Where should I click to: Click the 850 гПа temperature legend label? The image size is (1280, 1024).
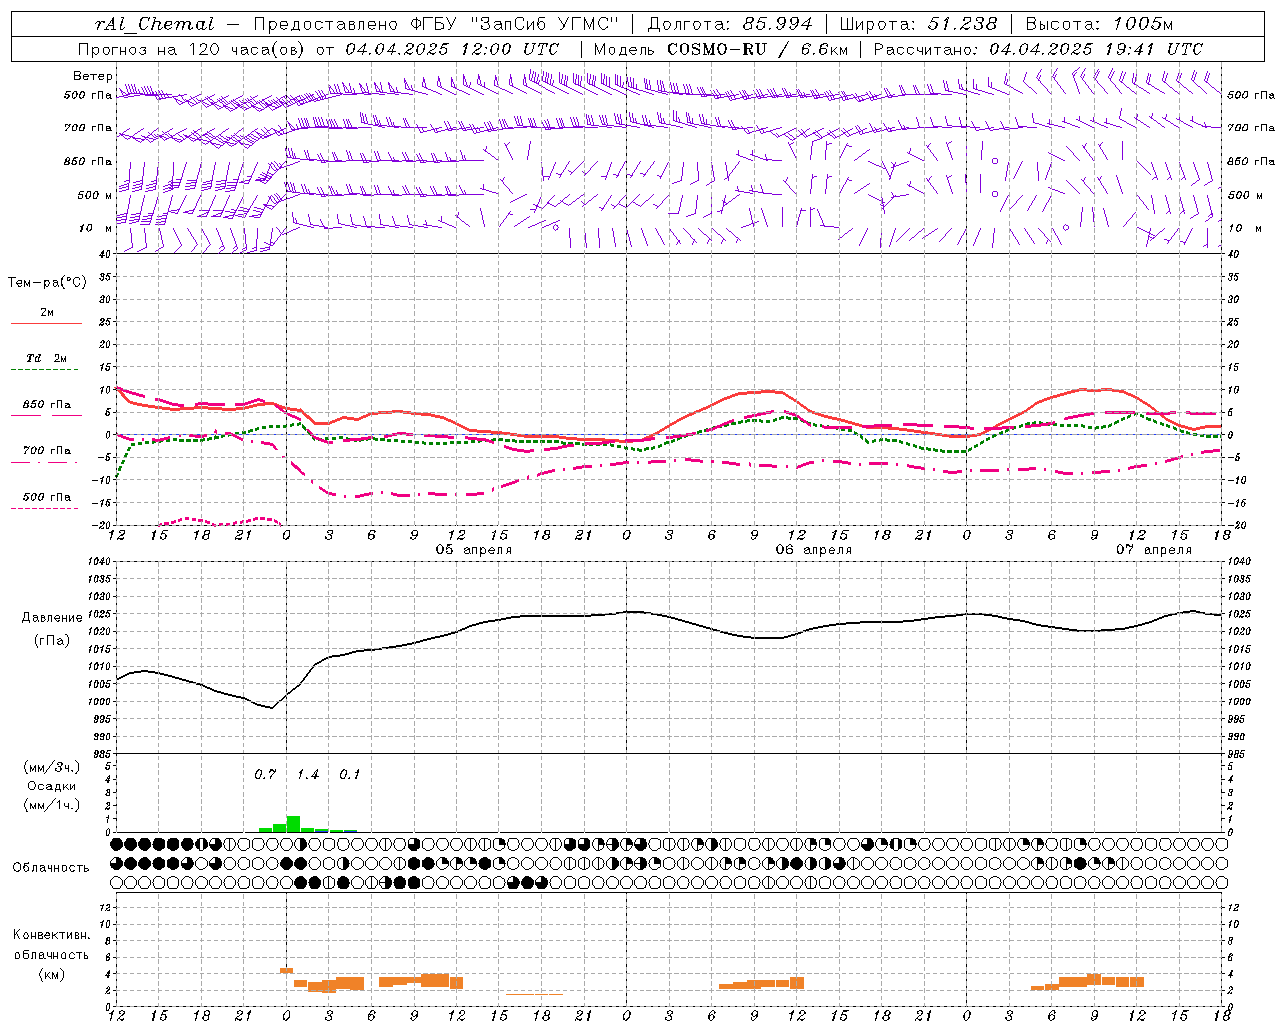(x=47, y=405)
